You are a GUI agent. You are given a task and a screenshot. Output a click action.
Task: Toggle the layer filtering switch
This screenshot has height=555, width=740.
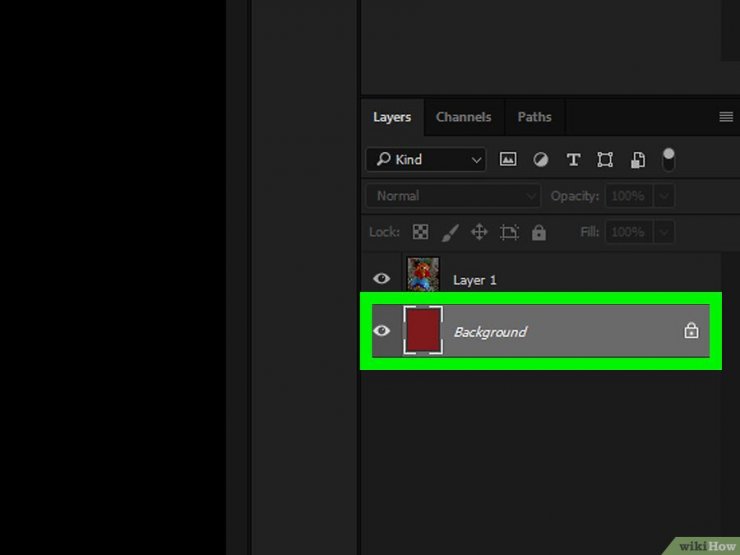click(668, 158)
